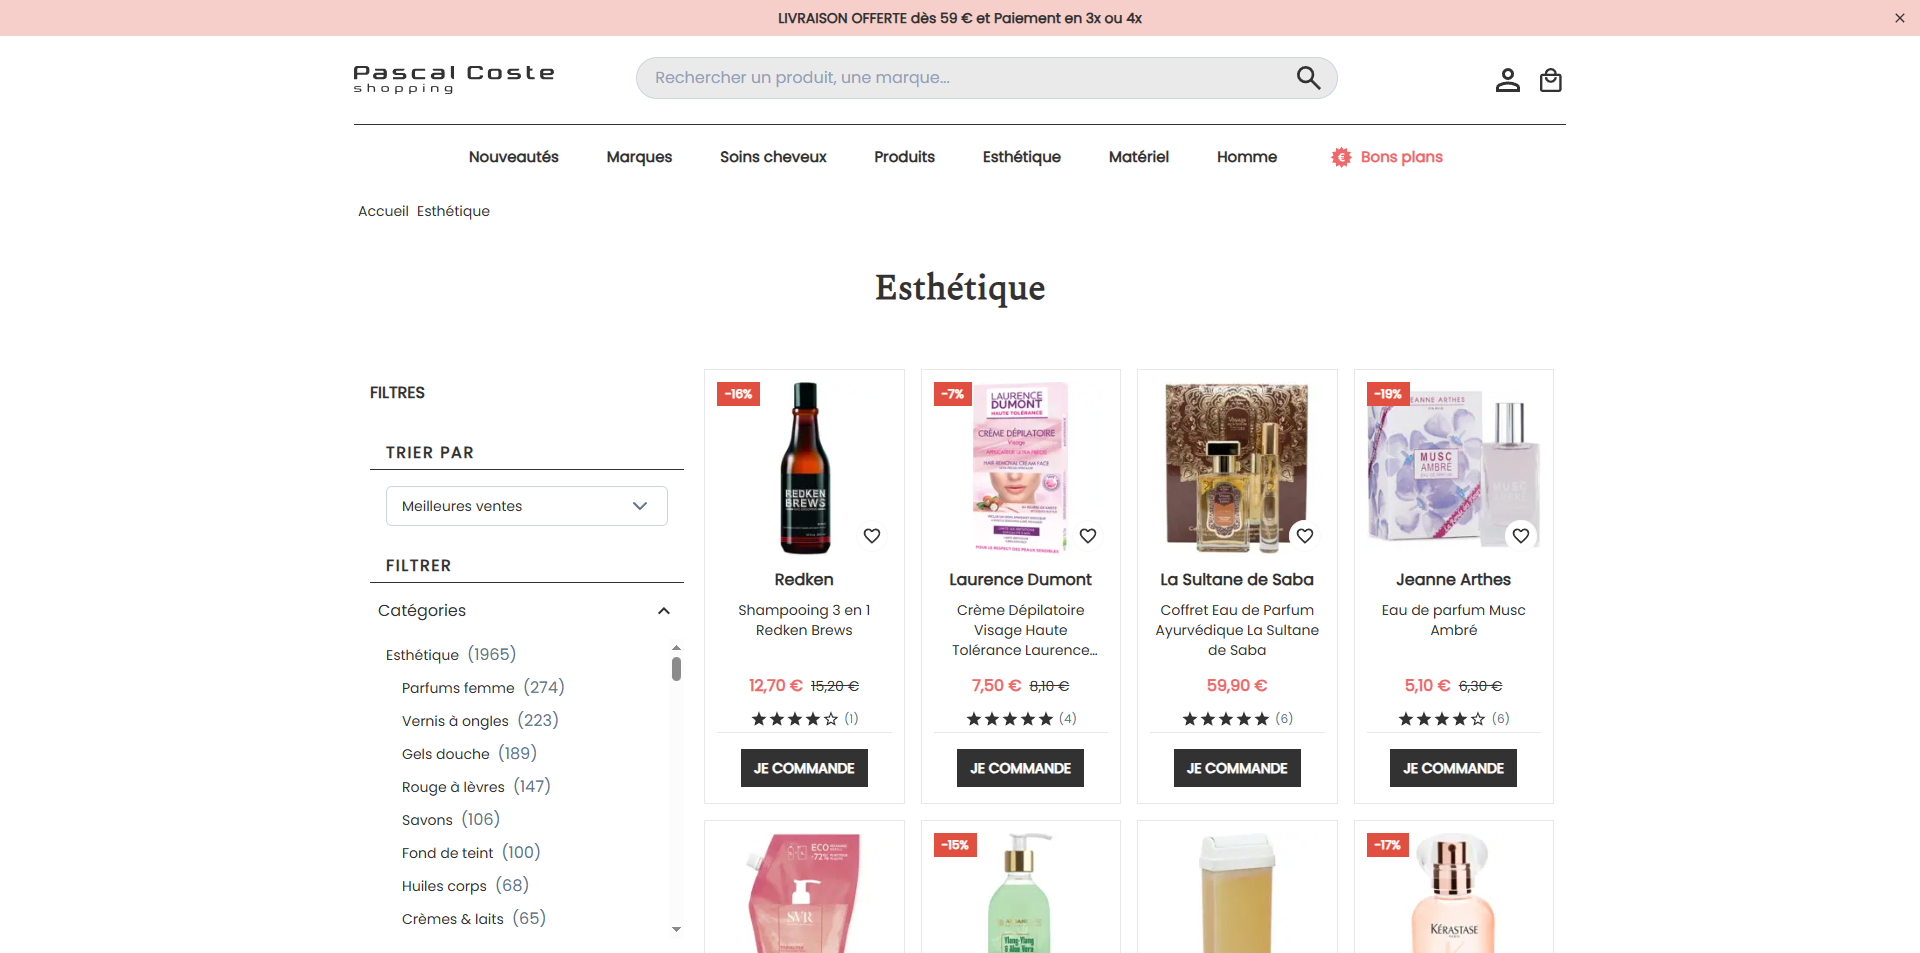Viewport: 1920px width, 953px height.
Task: Favorite Jeanne Arthes Musc Ambré heart
Action: (x=1521, y=536)
